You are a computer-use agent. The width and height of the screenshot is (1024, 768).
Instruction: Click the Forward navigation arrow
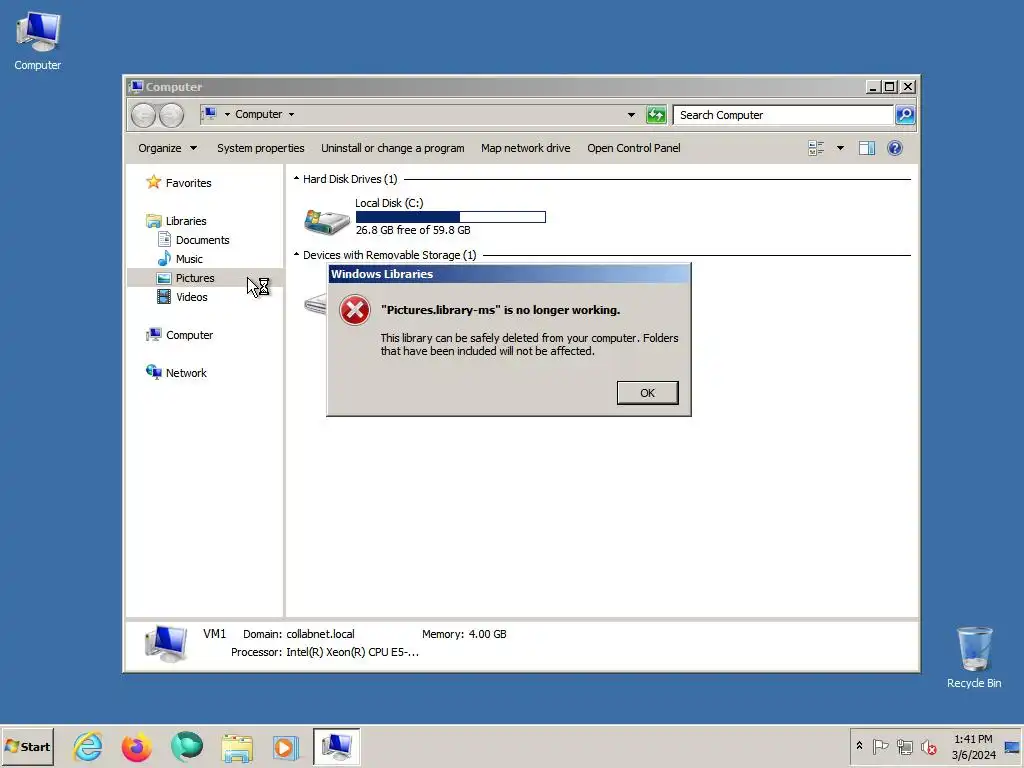click(x=172, y=115)
